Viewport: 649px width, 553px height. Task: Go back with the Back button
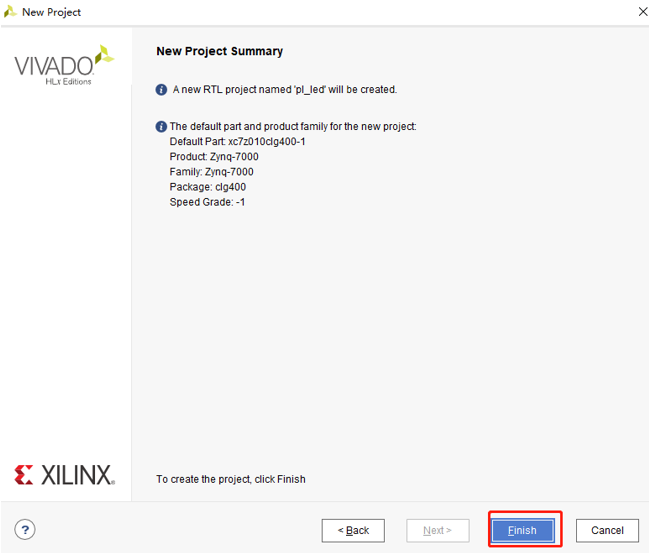(x=353, y=530)
